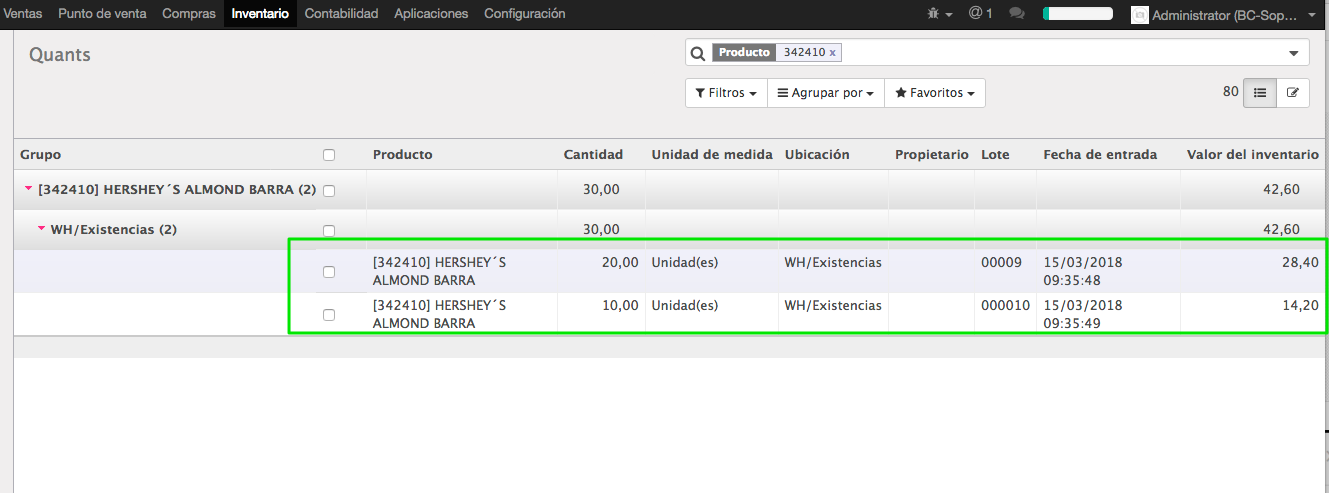Open the Favoritos dropdown
1329x493 pixels.
tap(935, 93)
